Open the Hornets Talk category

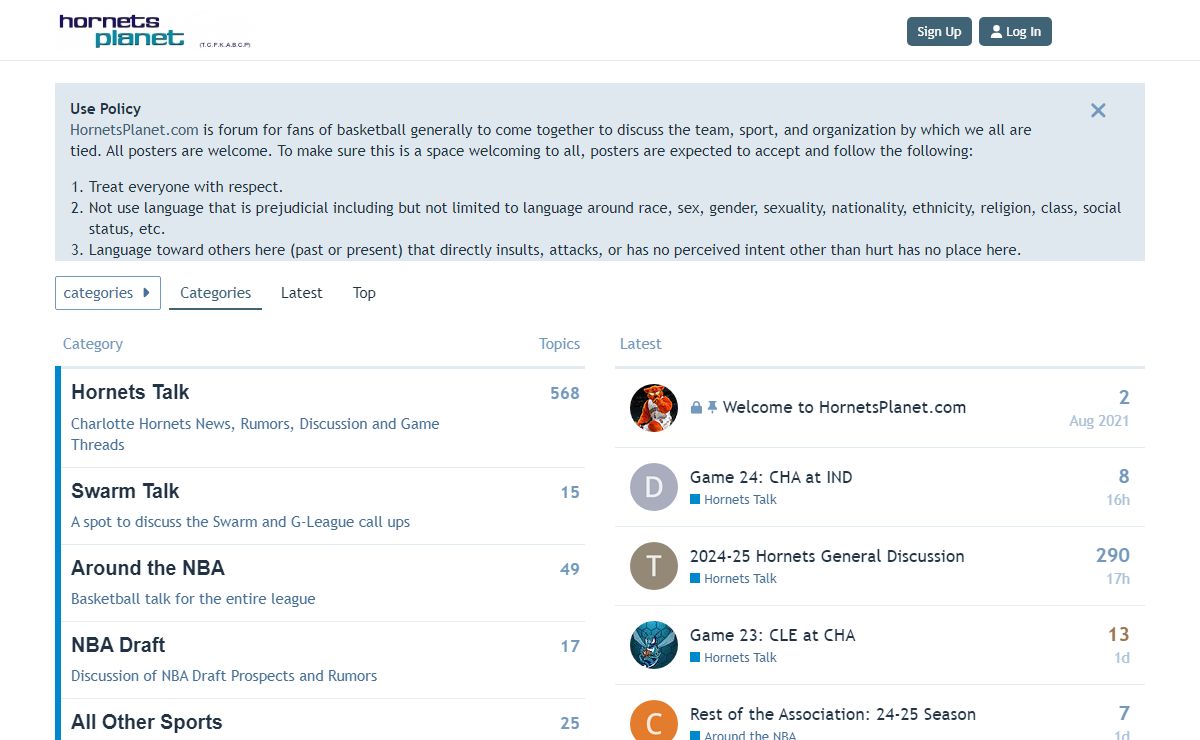[130, 392]
